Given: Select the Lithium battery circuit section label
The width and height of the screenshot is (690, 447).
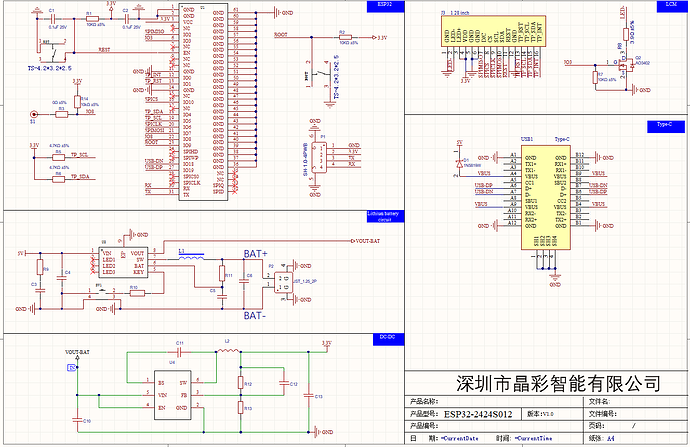Looking at the screenshot, I should (x=385, y=216).
